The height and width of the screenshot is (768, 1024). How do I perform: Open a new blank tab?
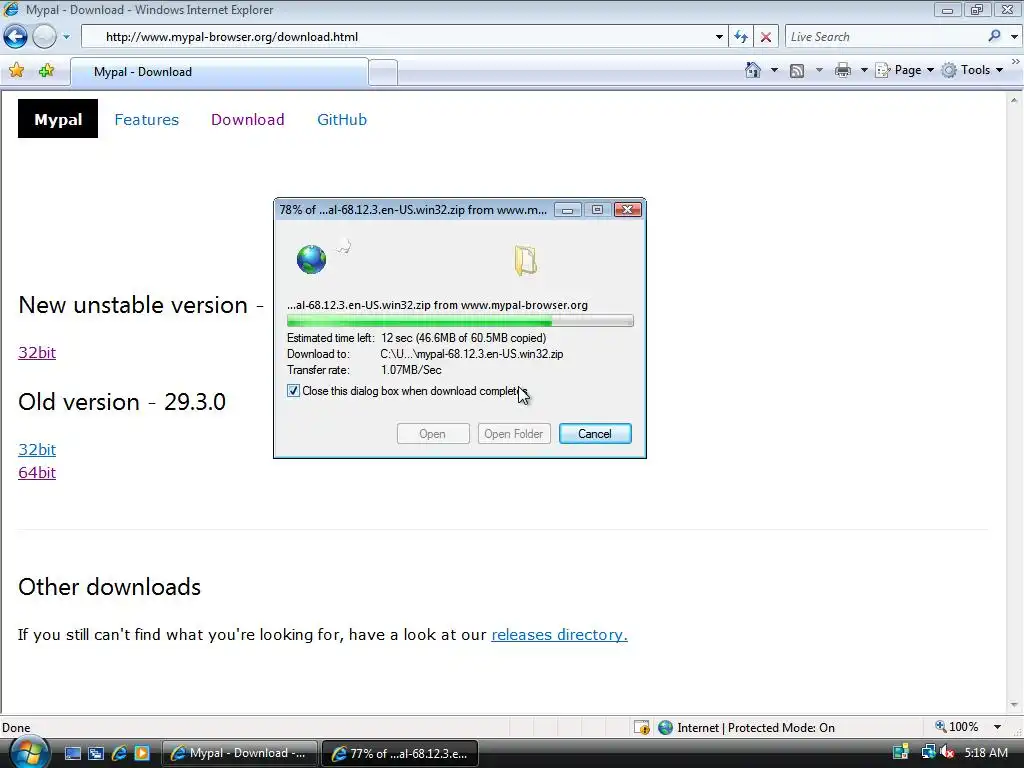(383, 72)
